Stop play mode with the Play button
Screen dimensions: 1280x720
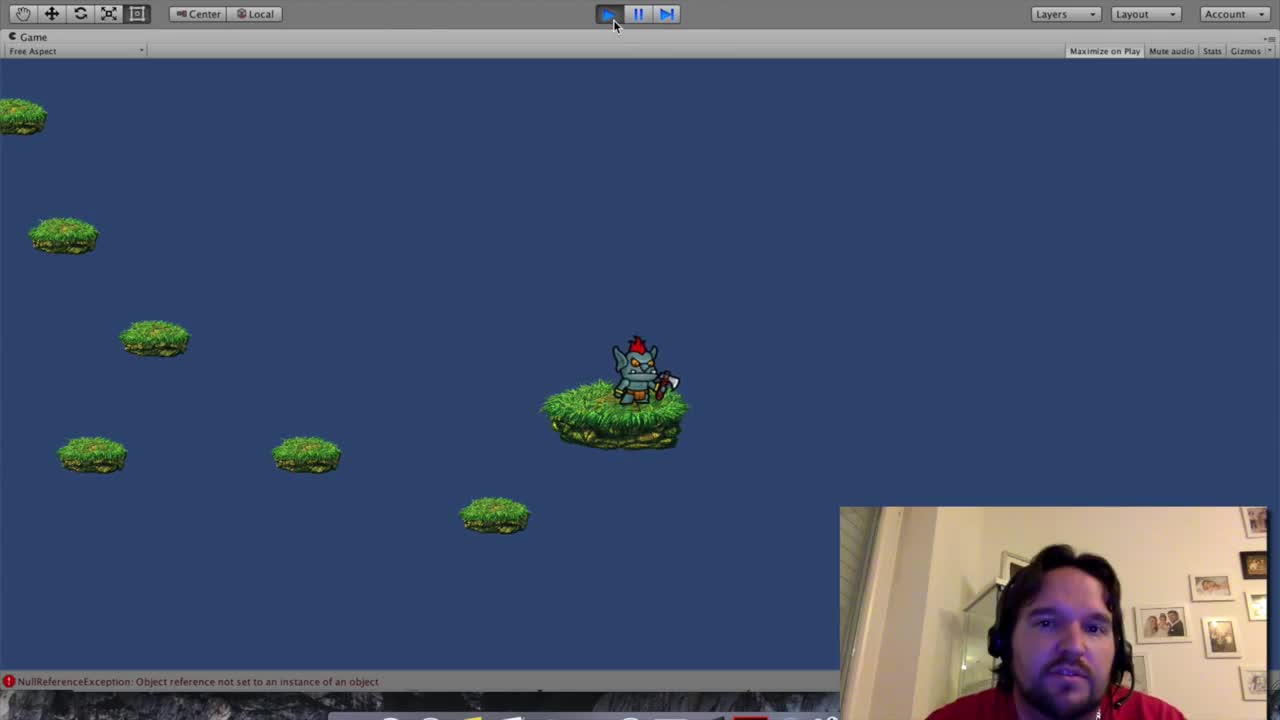tap(609, 14)
